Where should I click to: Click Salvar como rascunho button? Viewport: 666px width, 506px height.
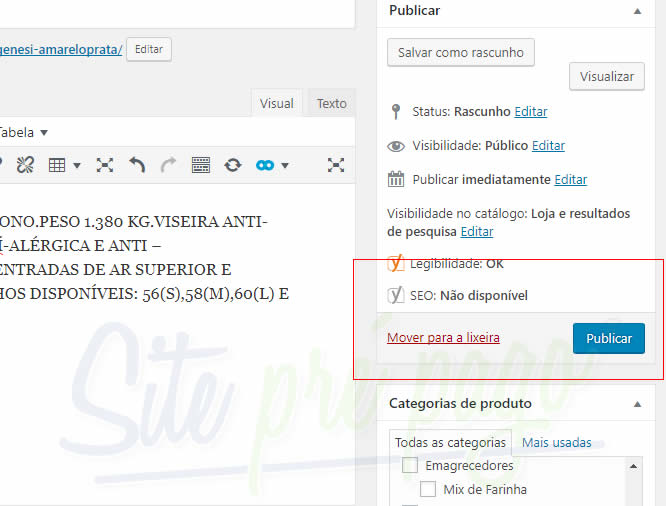click(x=461, y=52)
